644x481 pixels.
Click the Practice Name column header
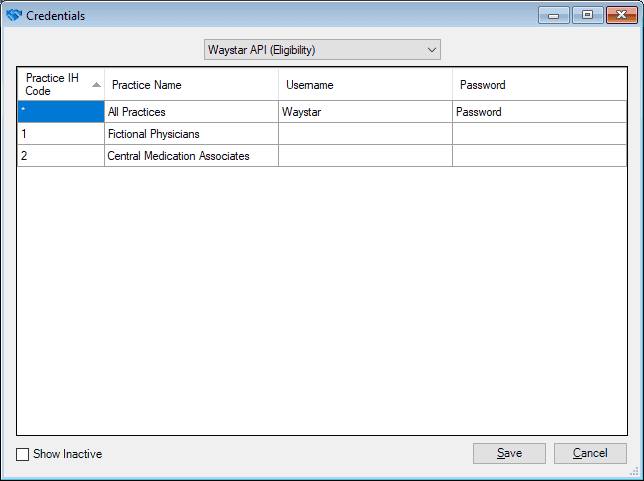click(x=191, y=85)
